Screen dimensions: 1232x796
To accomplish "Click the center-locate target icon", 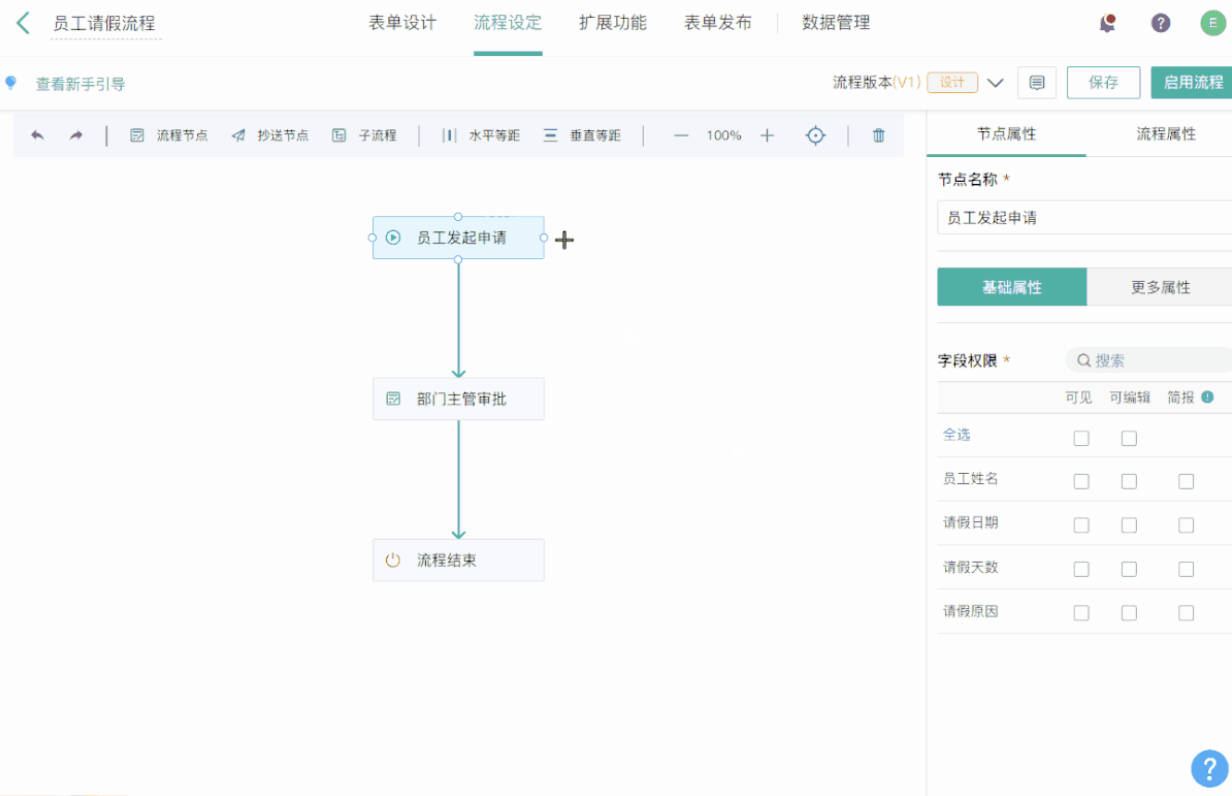I will 816,135.
